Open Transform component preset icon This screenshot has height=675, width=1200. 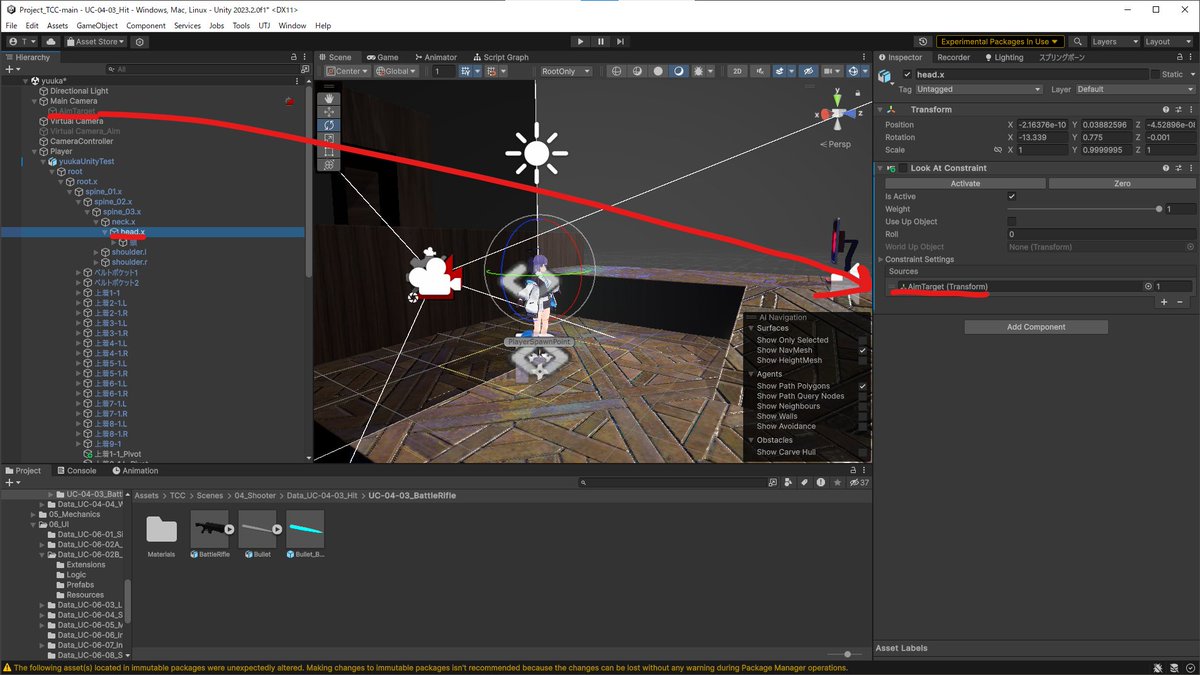point(1178,109)
